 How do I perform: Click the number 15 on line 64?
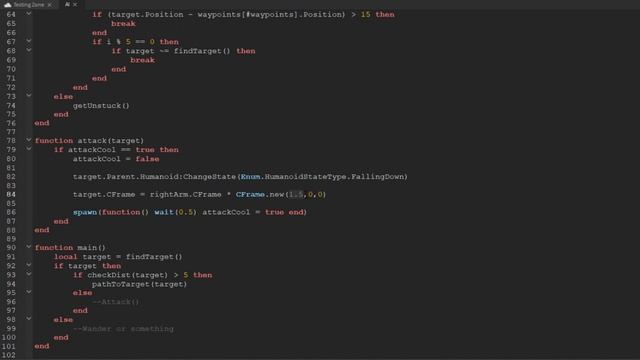click(365, 15)
